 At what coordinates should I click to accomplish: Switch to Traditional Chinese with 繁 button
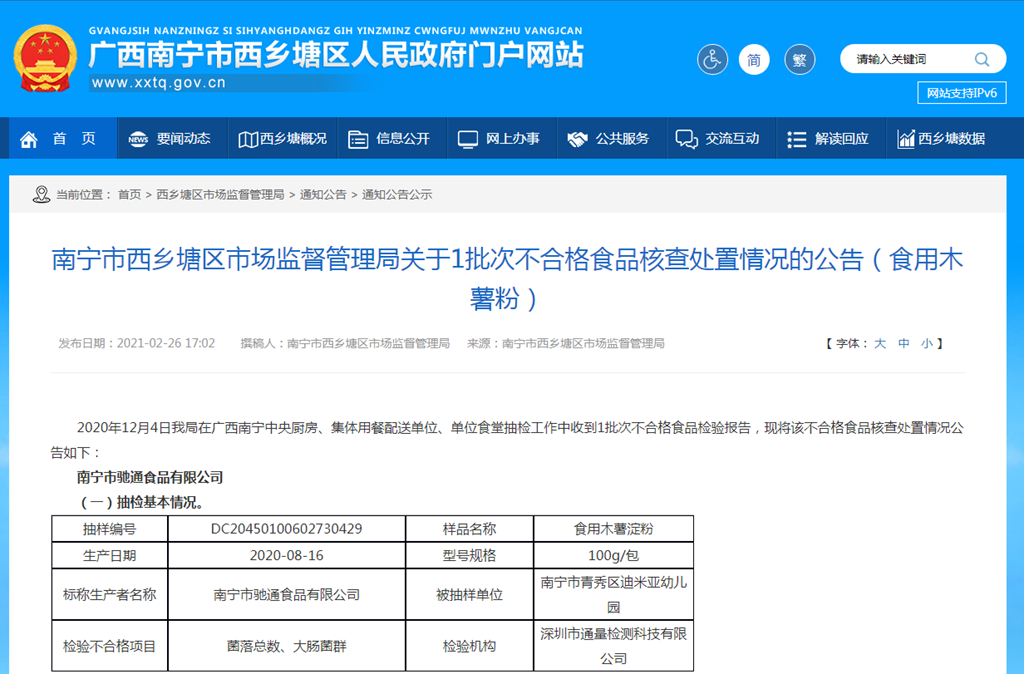(x=799, y=60)
